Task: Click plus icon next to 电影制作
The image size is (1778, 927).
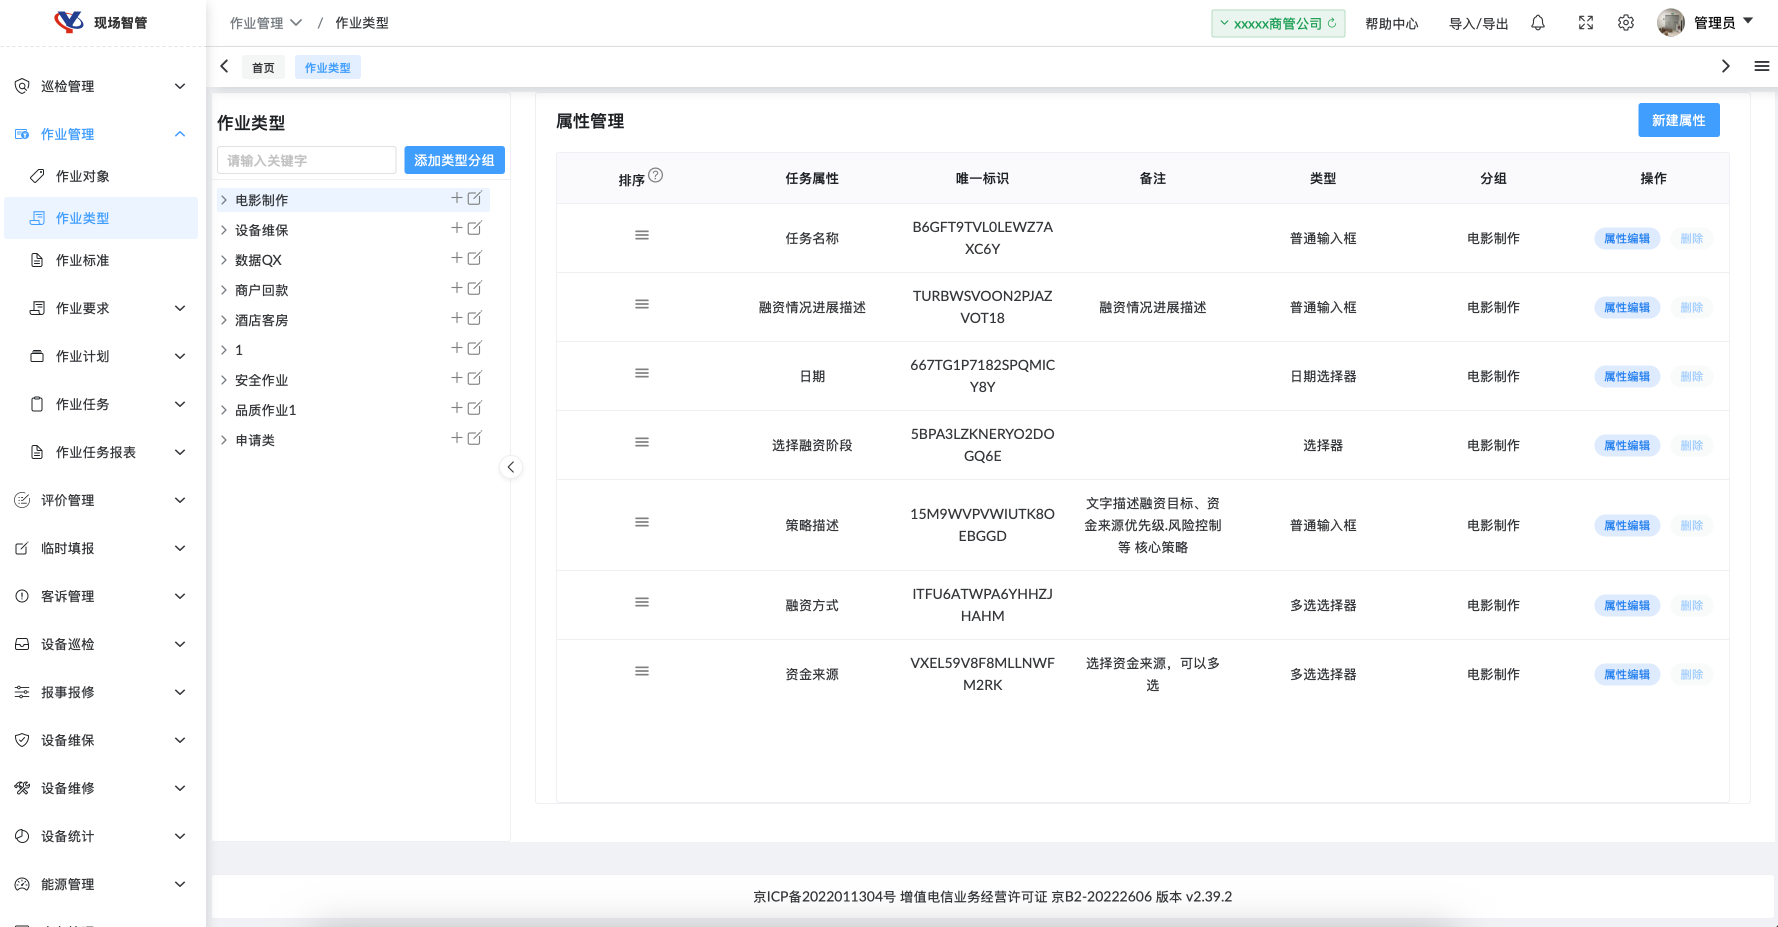Action: point(457,198)
